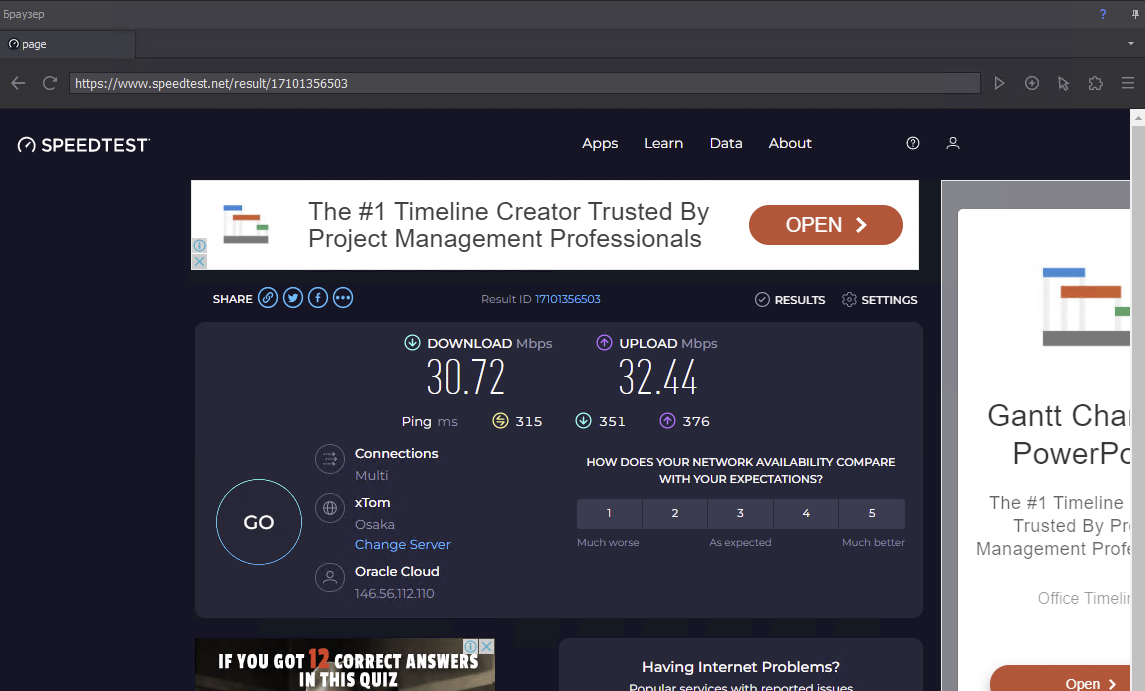Open the Apps navigation menu
Screen dimensions: 1145x691
point(600,143)
